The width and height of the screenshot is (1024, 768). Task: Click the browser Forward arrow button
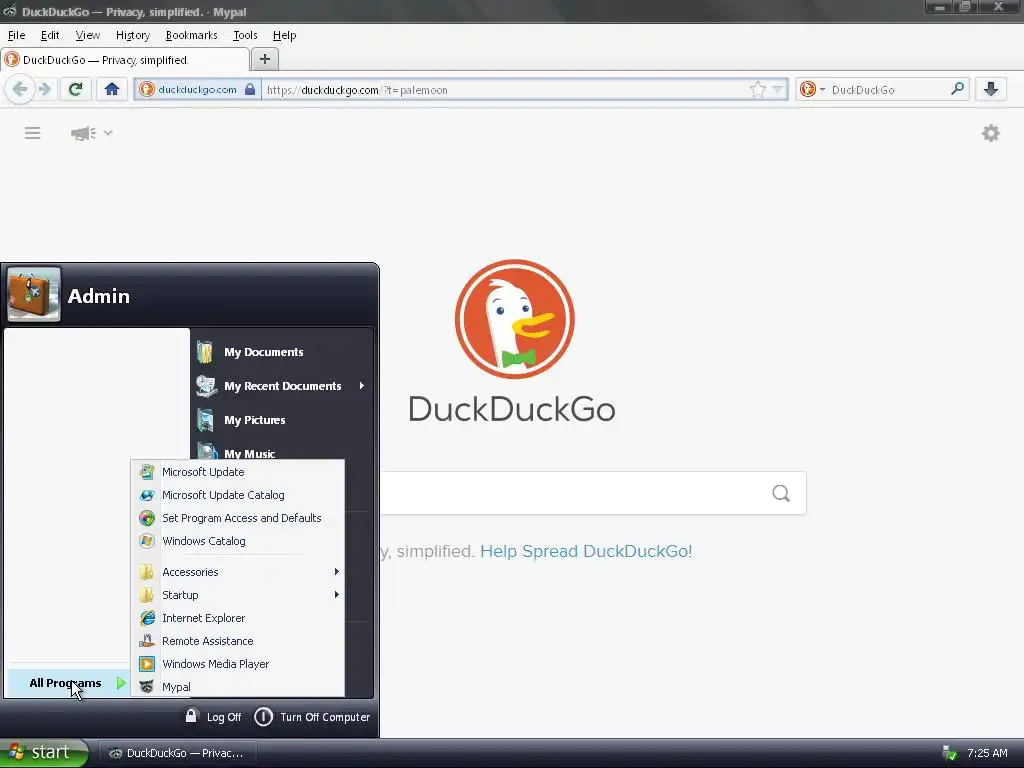[x=44, y=89]
